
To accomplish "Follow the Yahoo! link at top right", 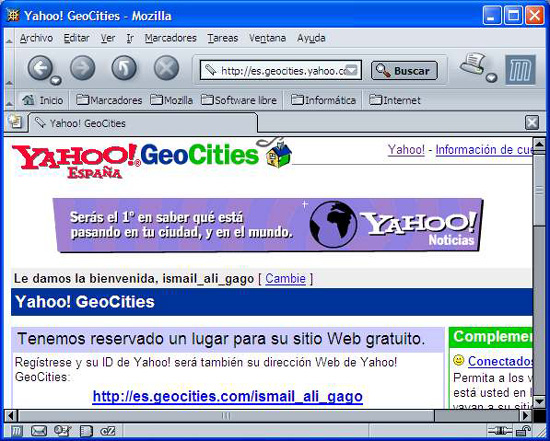I will pos(406,150).
